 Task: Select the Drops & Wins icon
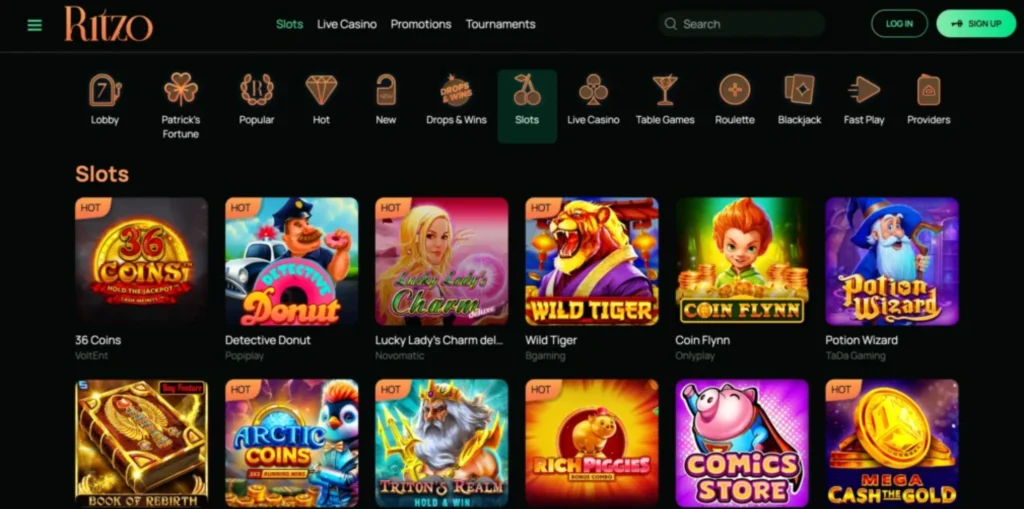(x=456, y=90)
